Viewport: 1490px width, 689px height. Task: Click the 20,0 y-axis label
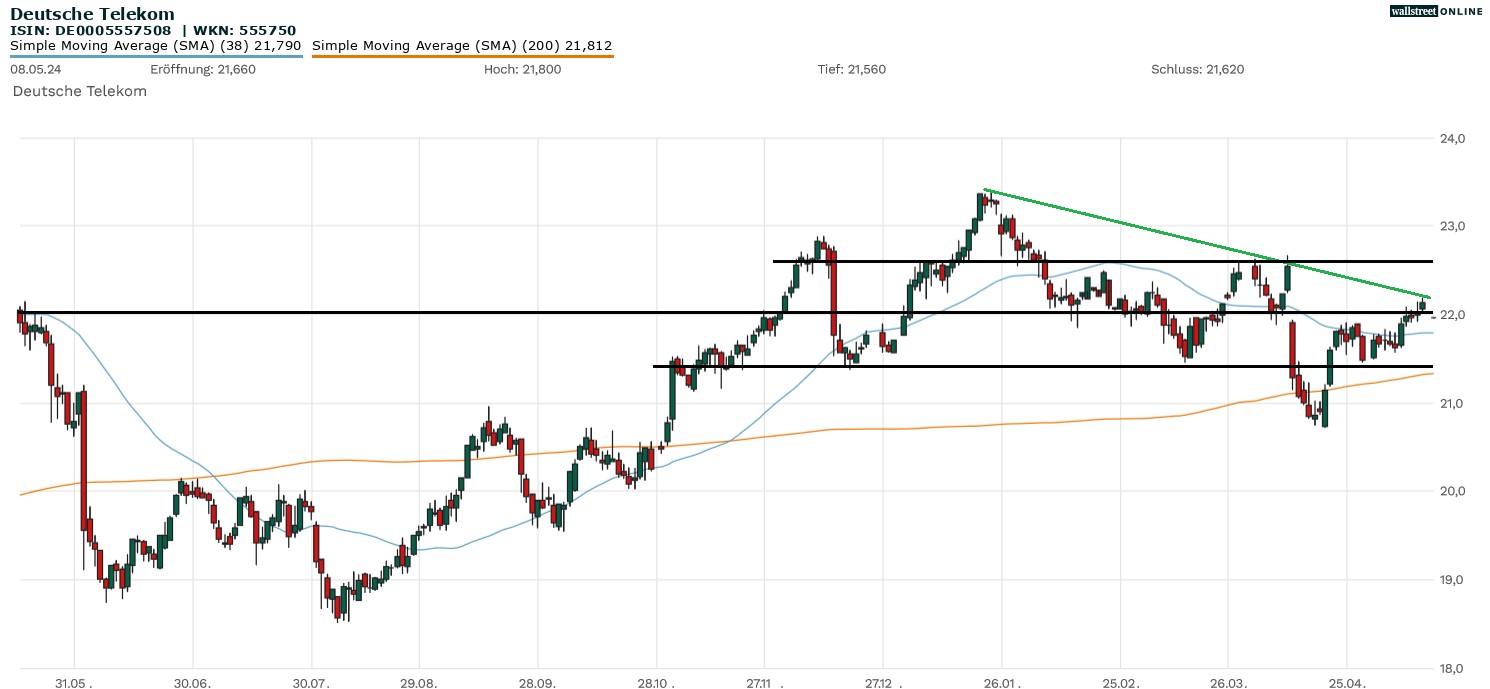(x=1452, y=491)
